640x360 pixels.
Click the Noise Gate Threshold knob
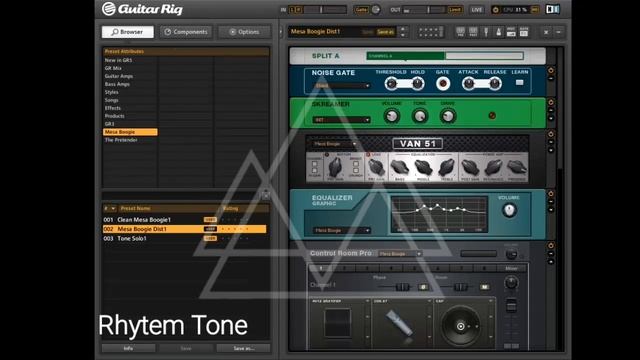(x=391, y=84)
